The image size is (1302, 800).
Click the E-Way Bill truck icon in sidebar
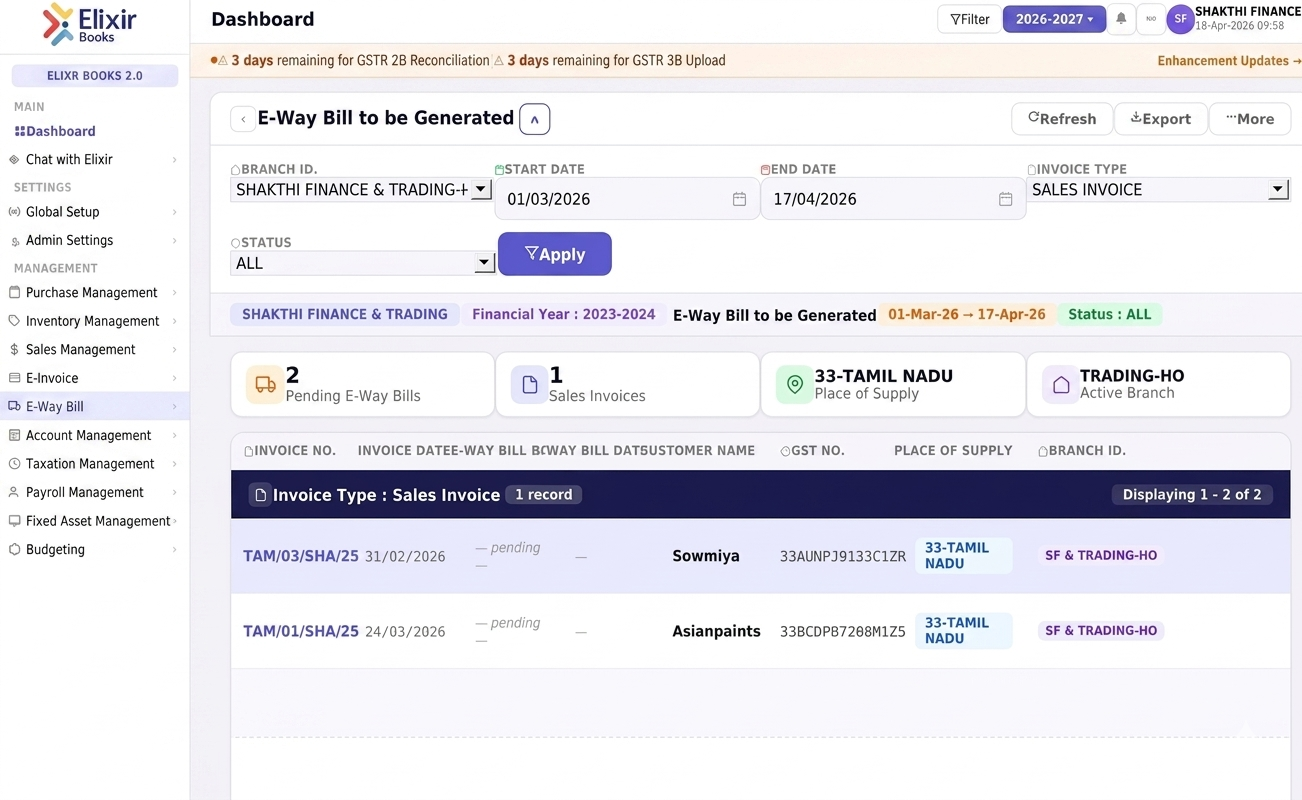[15, 406]
